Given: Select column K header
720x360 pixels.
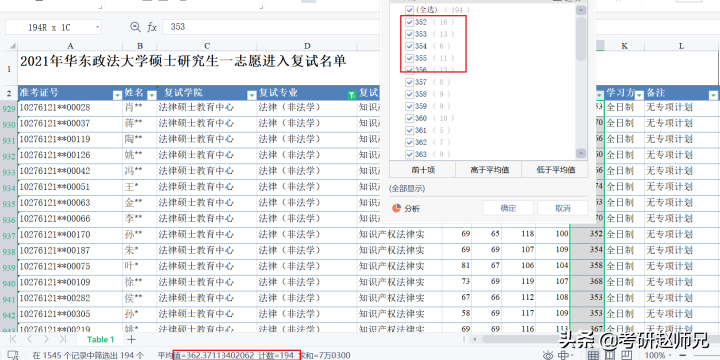Looking at the screenshot, I should click(x=624, y=46).
